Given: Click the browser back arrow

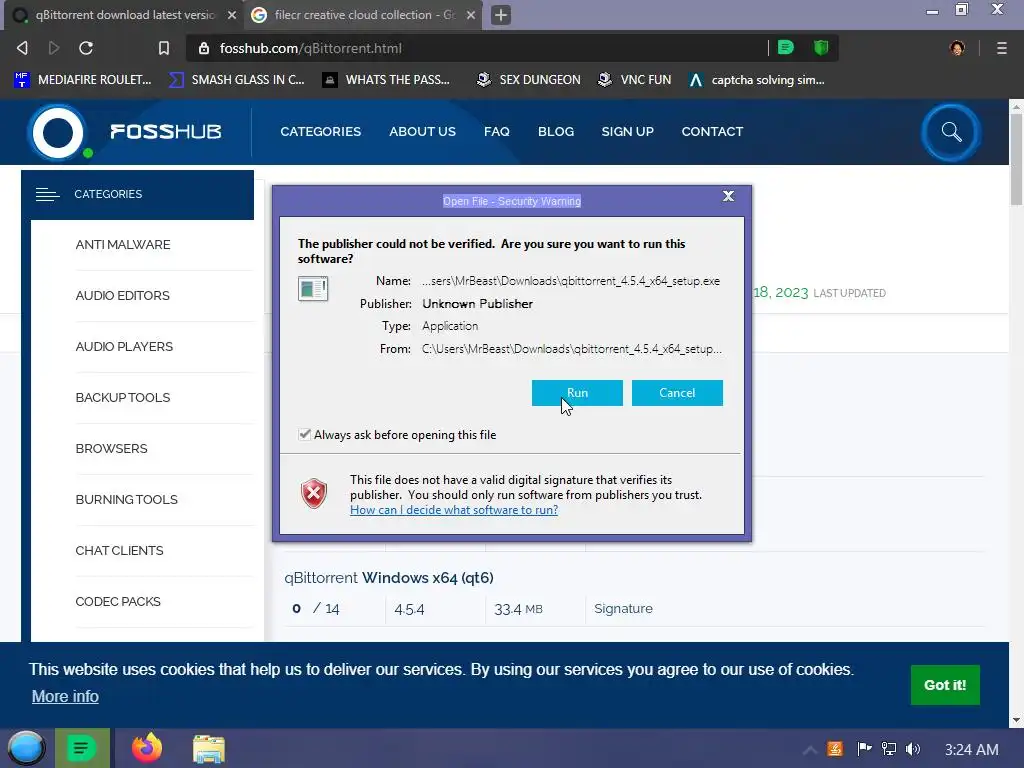Looking at the screenshot, I should point(22,48).
